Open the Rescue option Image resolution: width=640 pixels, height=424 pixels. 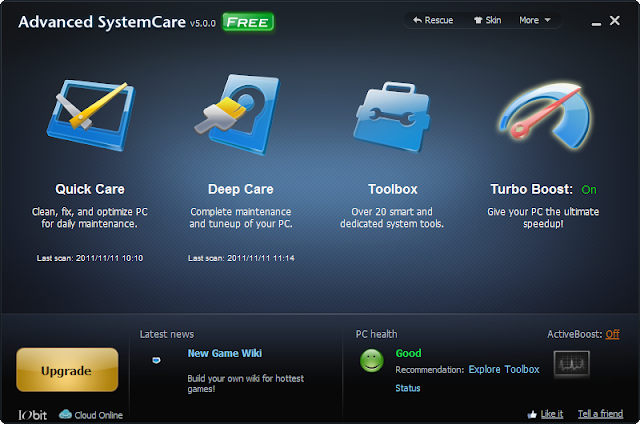click(433, 20)
